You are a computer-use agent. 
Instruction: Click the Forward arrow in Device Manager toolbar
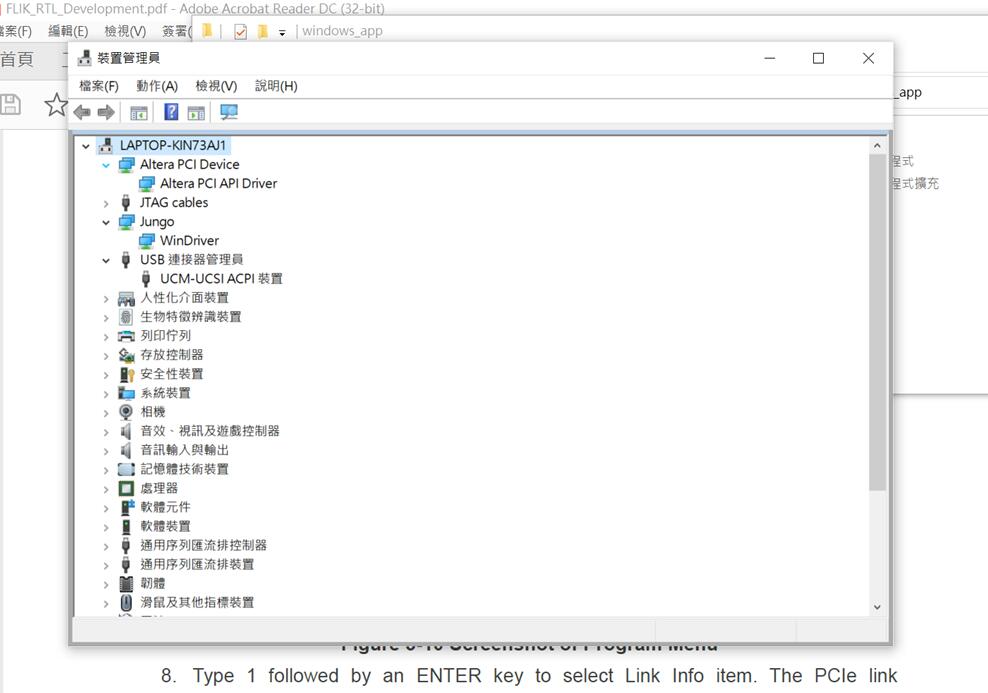106,113
